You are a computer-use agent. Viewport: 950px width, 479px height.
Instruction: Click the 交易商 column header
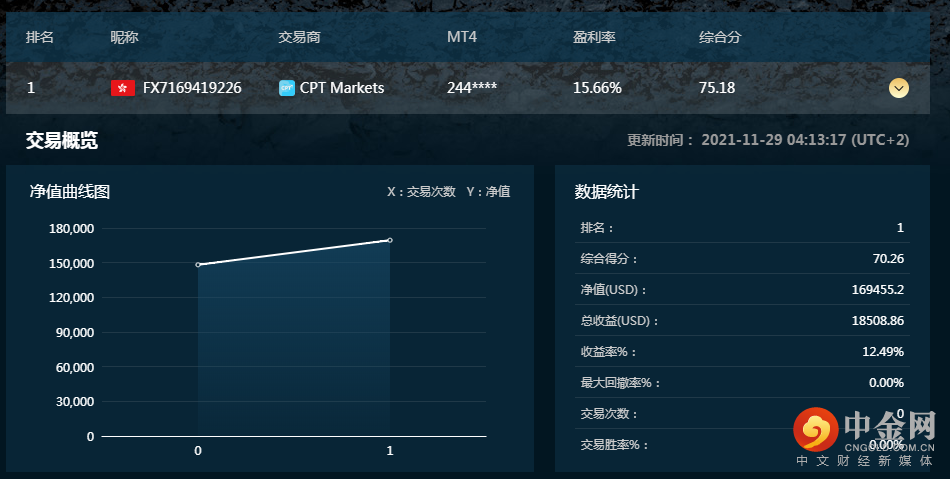pos(299,37)
